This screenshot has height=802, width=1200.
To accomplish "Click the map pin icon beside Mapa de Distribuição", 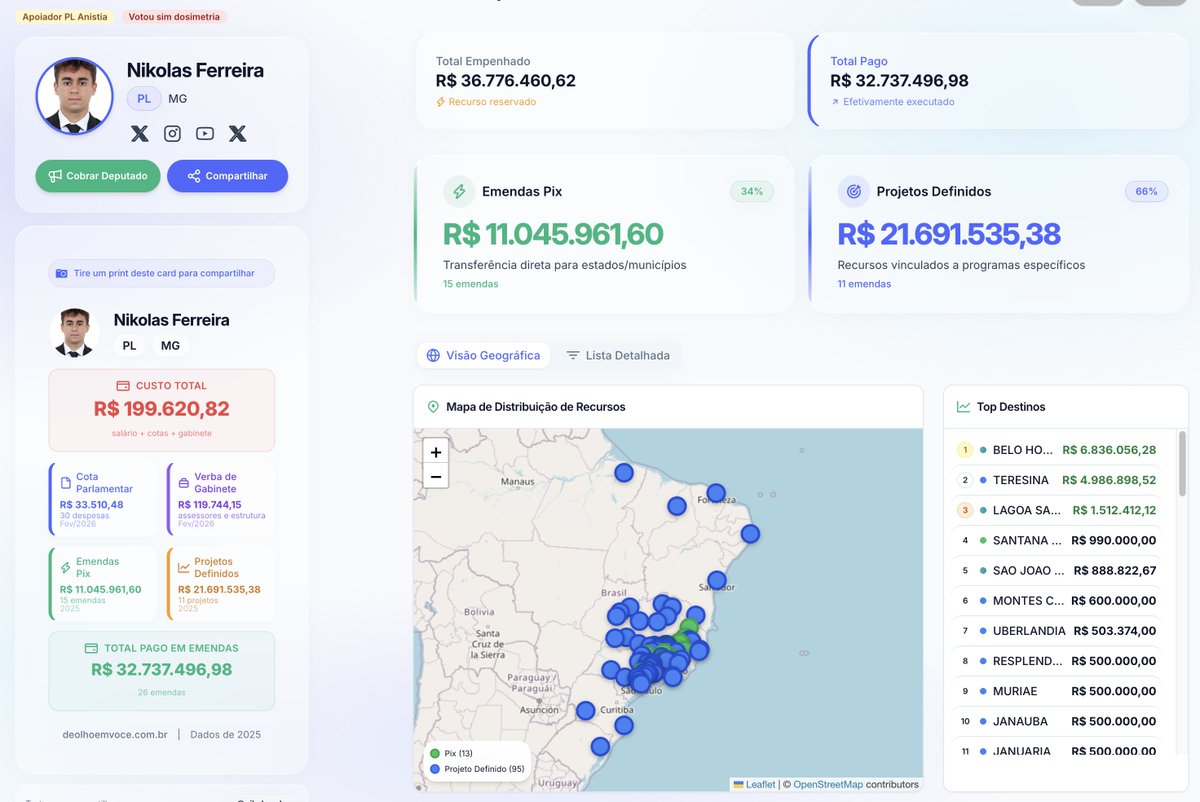I will 433,407.
